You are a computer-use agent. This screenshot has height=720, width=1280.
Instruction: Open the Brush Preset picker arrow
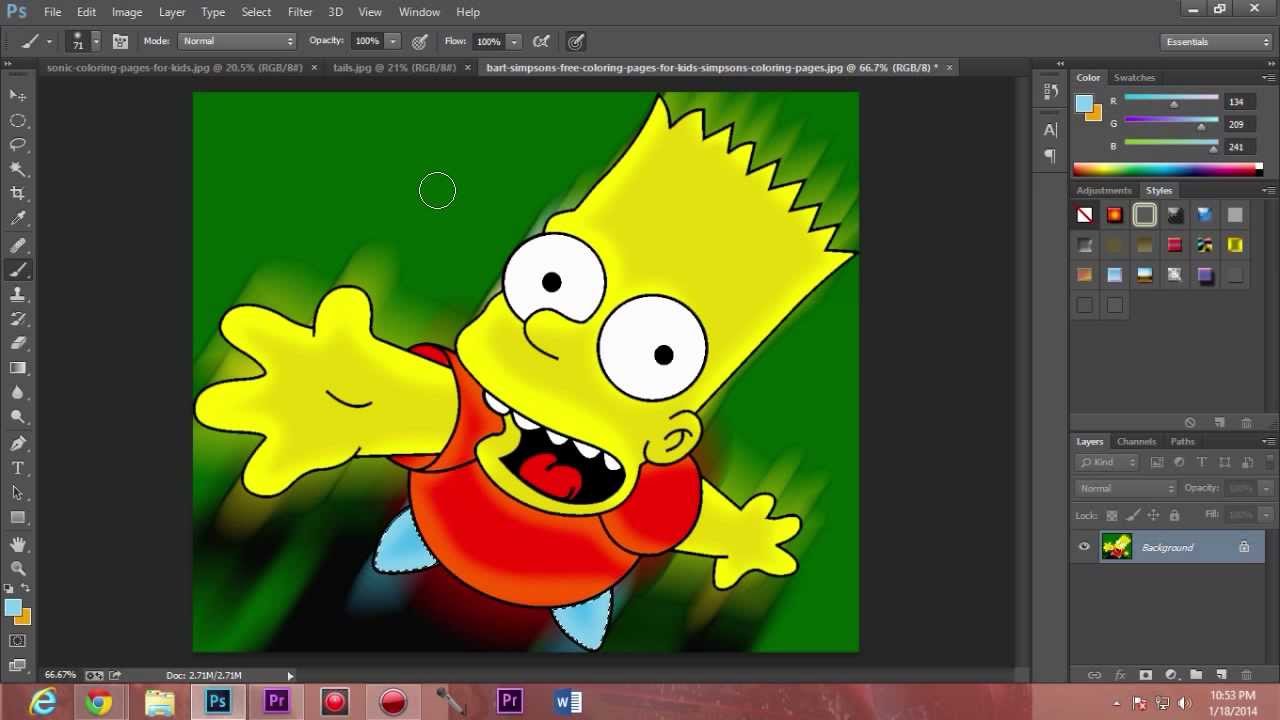(96, 41)
